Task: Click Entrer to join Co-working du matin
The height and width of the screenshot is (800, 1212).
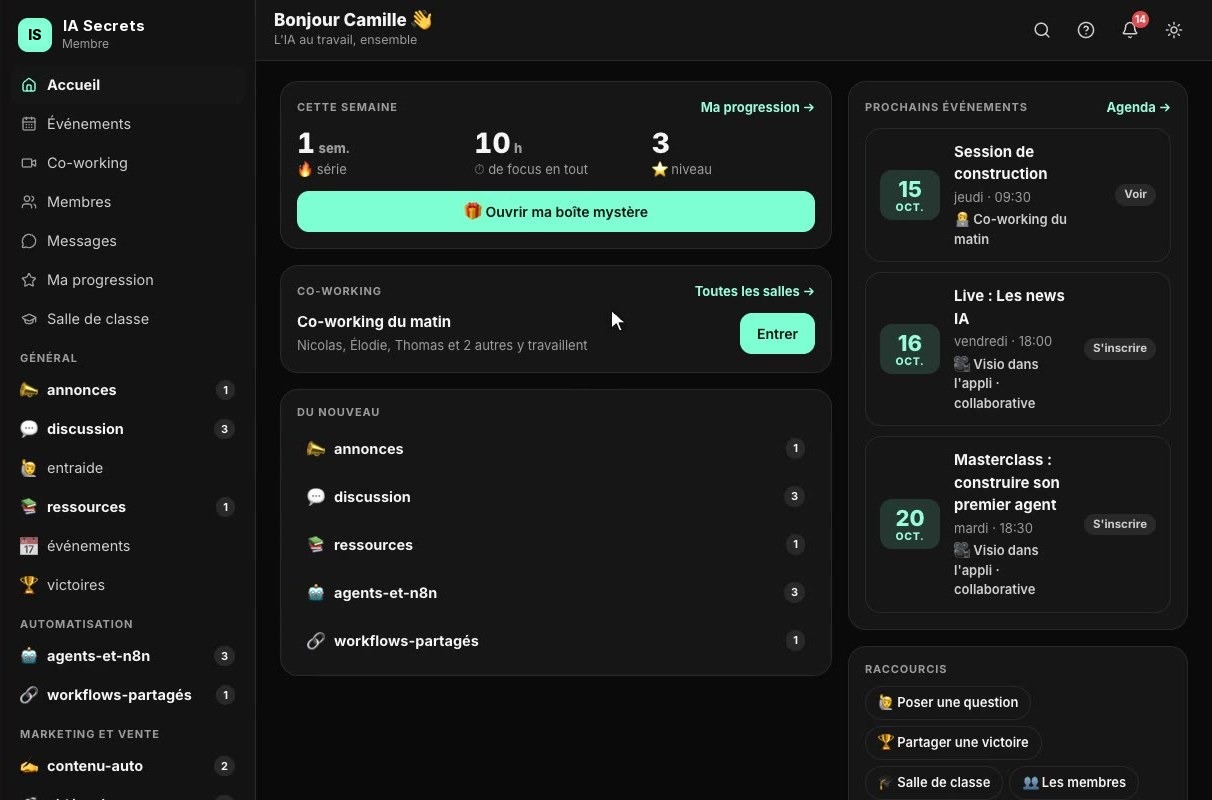Action: (777, 334)
